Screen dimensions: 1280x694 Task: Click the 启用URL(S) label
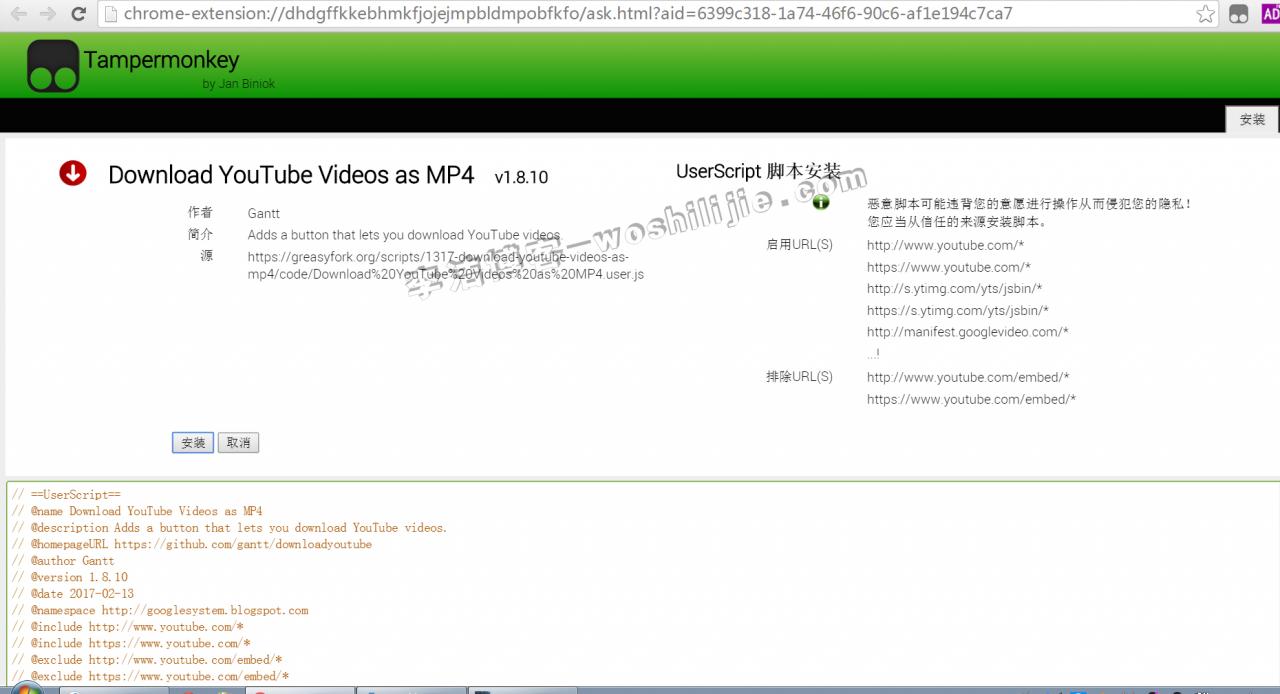point(799,245)
